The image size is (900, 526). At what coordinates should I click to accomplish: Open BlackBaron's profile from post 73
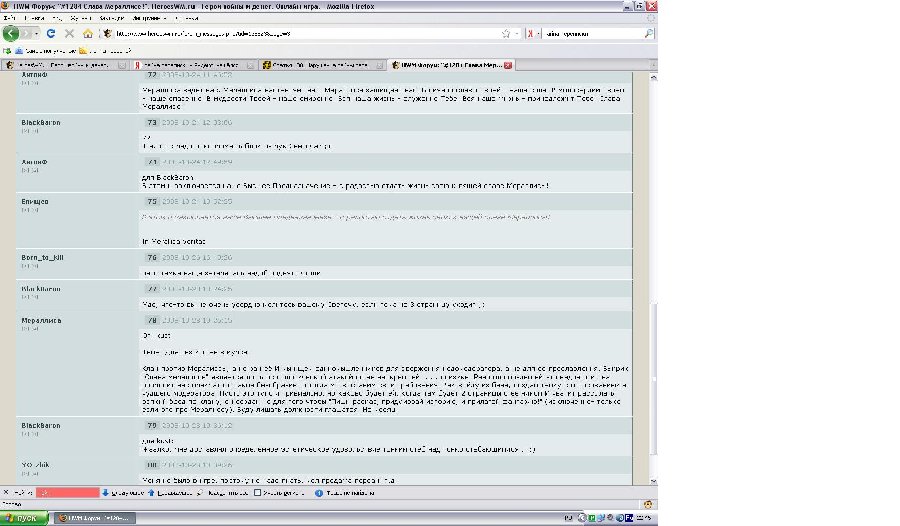tap(43, 121)
